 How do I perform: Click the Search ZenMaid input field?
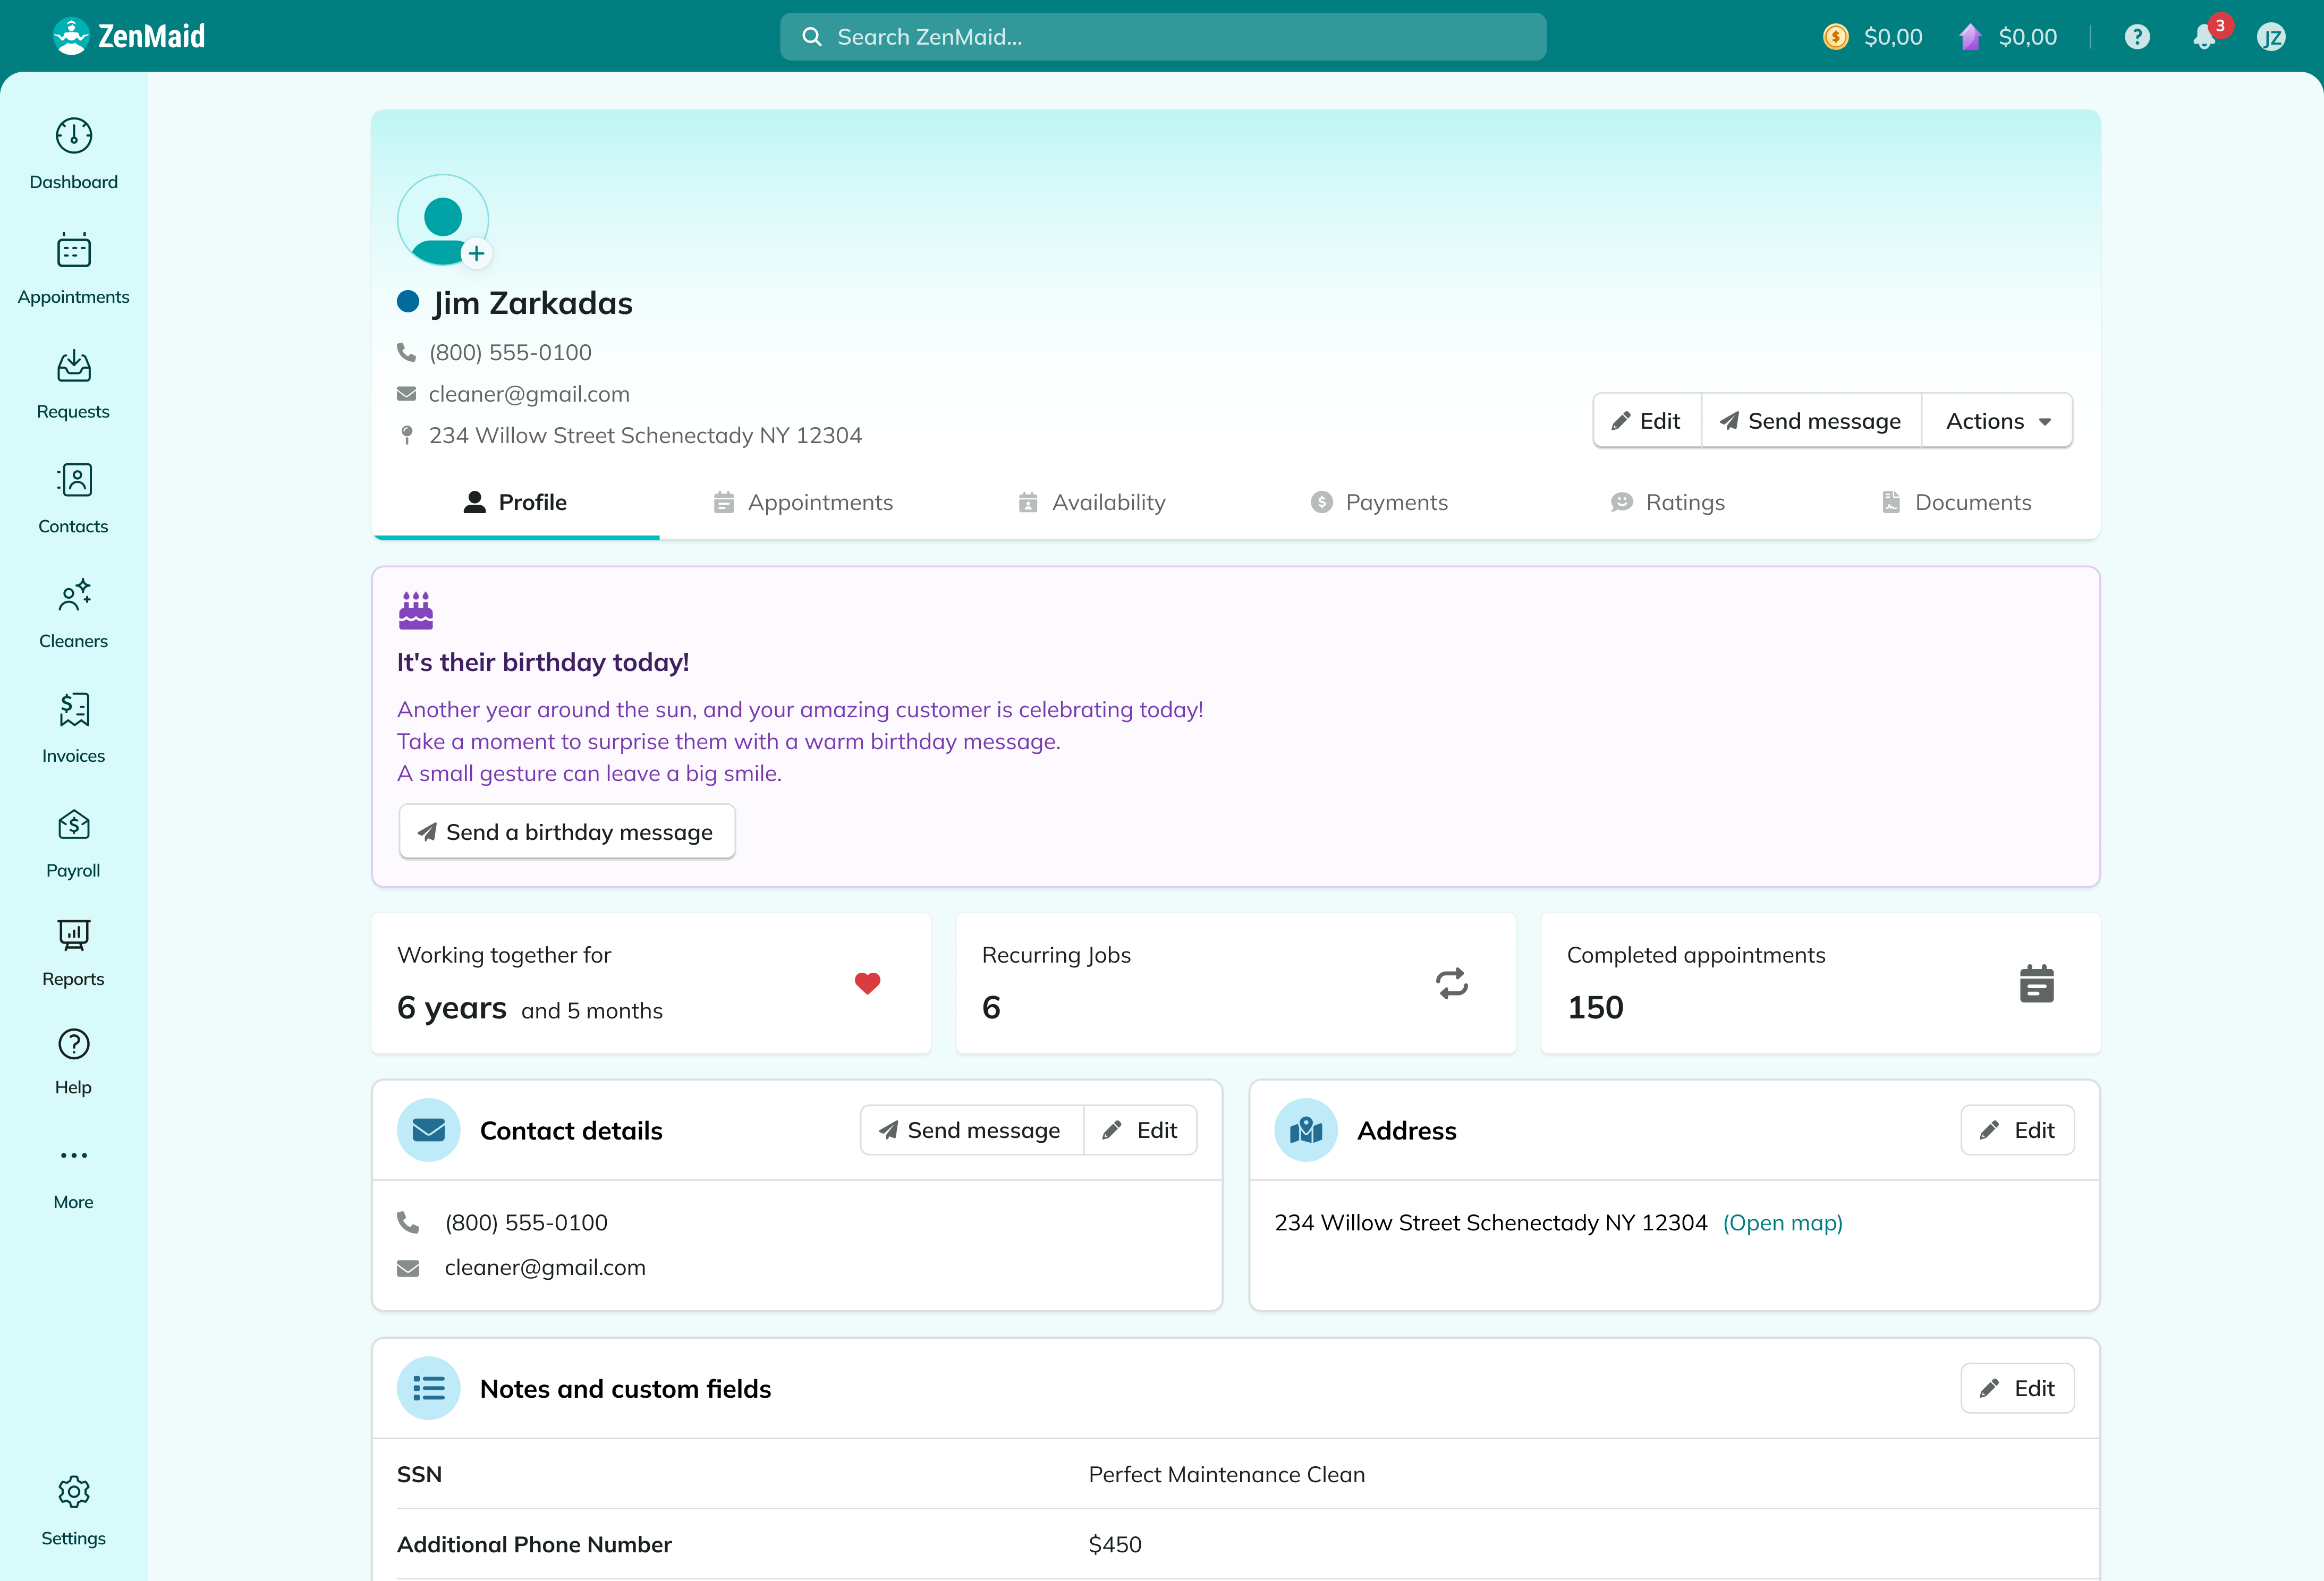point(1162,37)
